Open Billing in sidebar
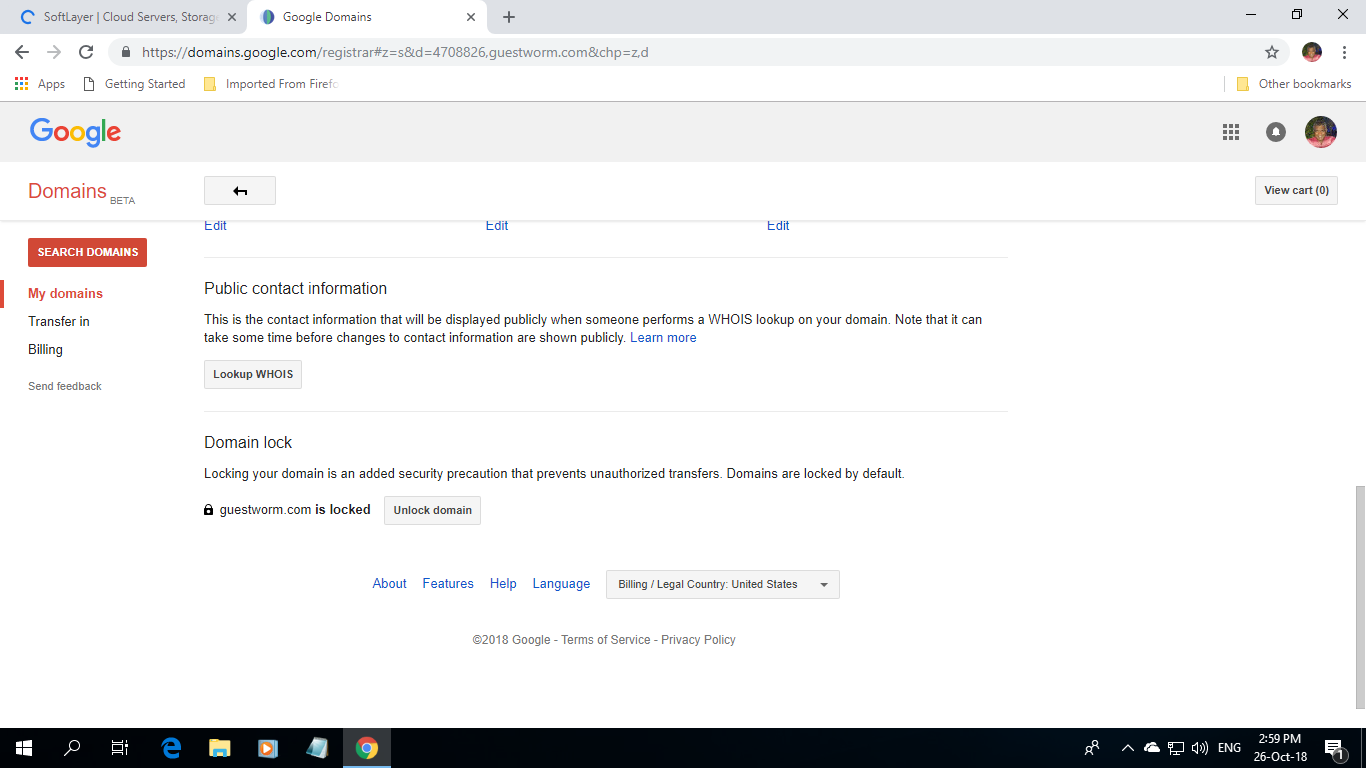Screen dimensions: 1366x768 click(x=45, y=349)
